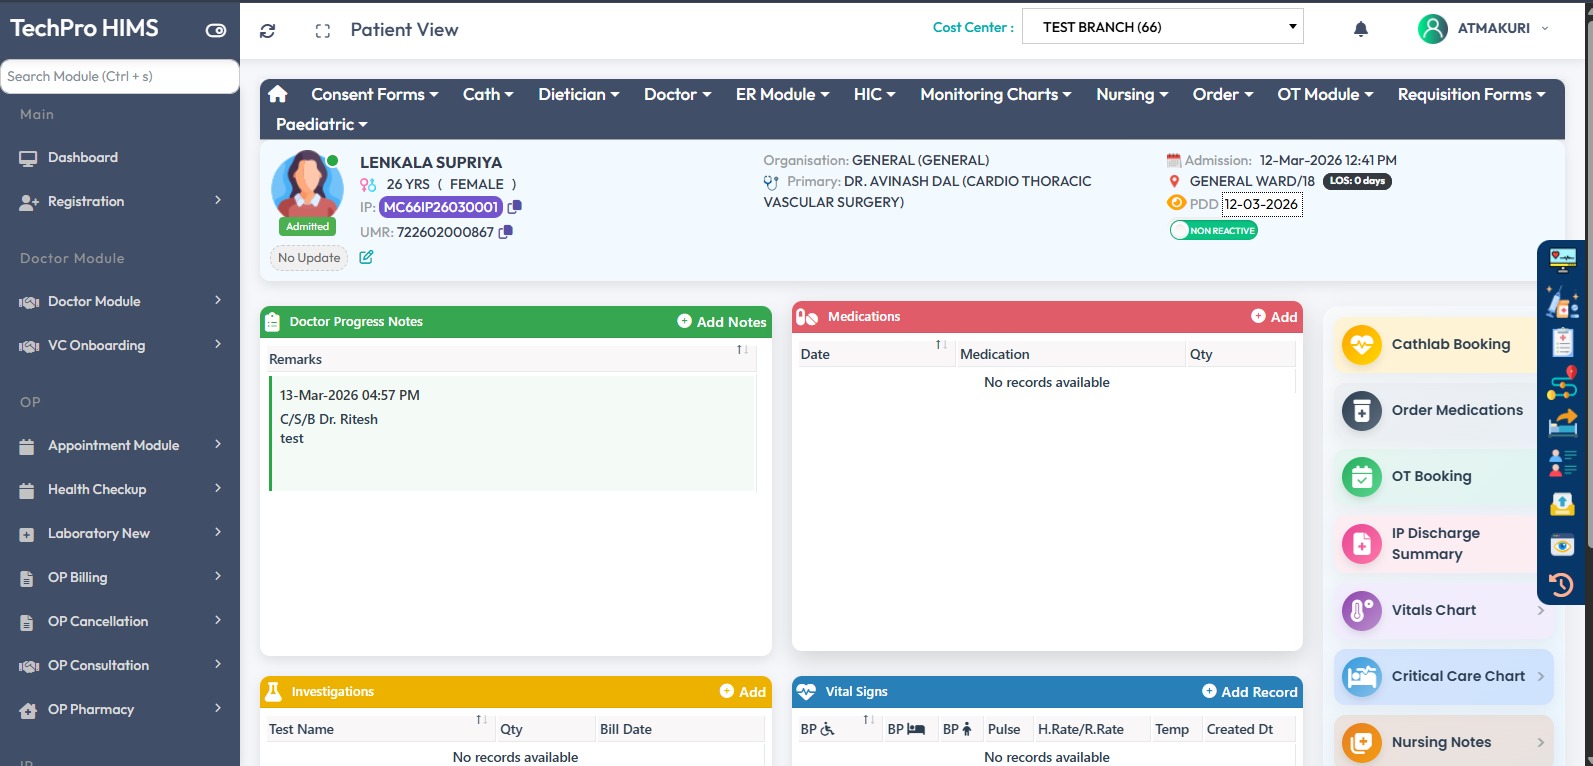Open the Cost Center dropdown
This screenshot has width=1593, height=766.
pyautogui.click(x=1162, y=28)
